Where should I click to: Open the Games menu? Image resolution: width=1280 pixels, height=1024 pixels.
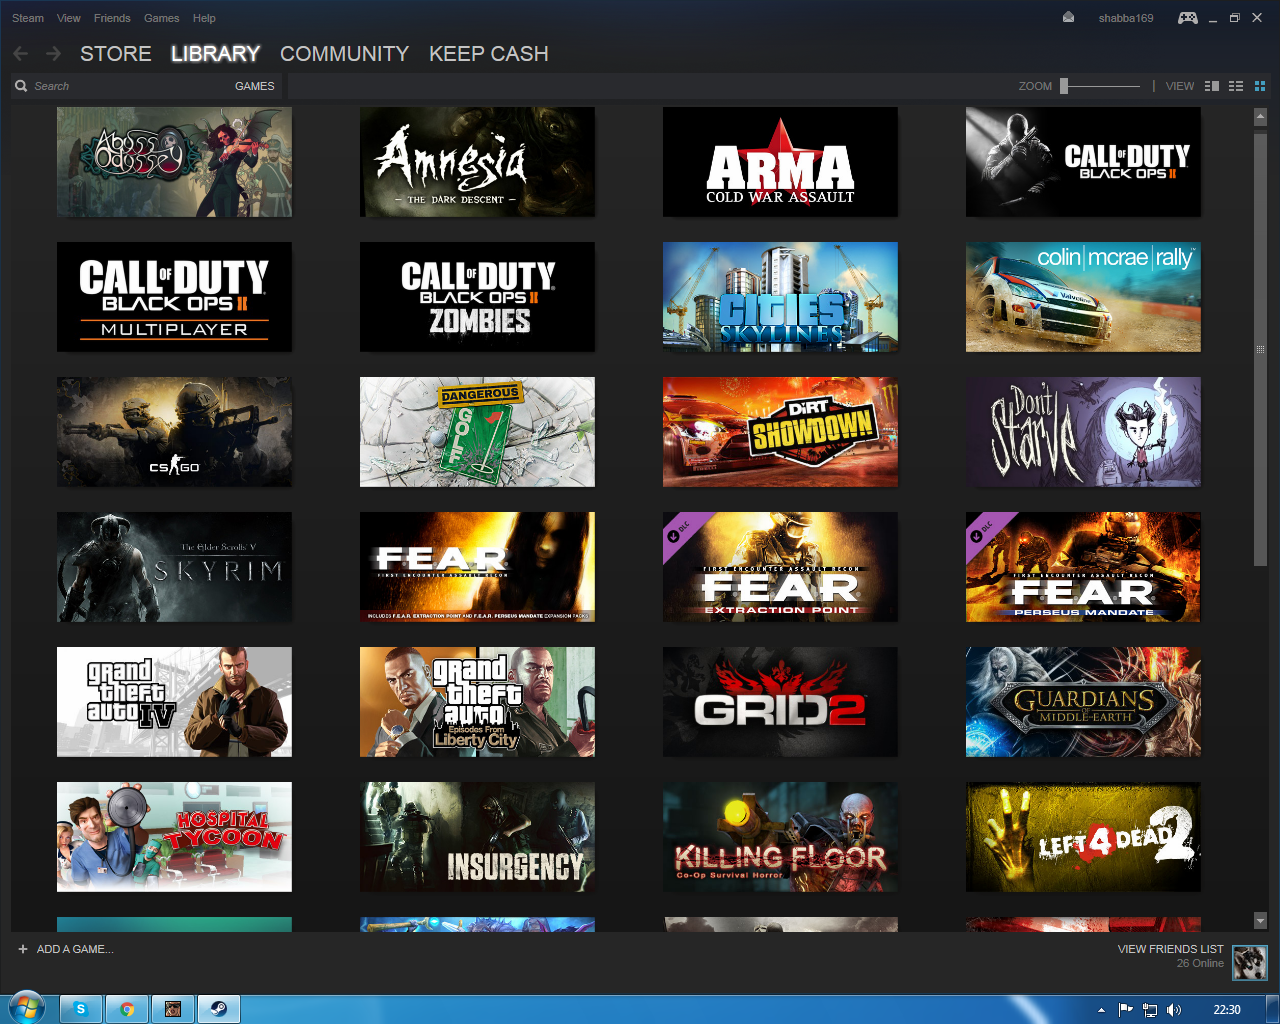pyautogui.click(x=162, y=18)
